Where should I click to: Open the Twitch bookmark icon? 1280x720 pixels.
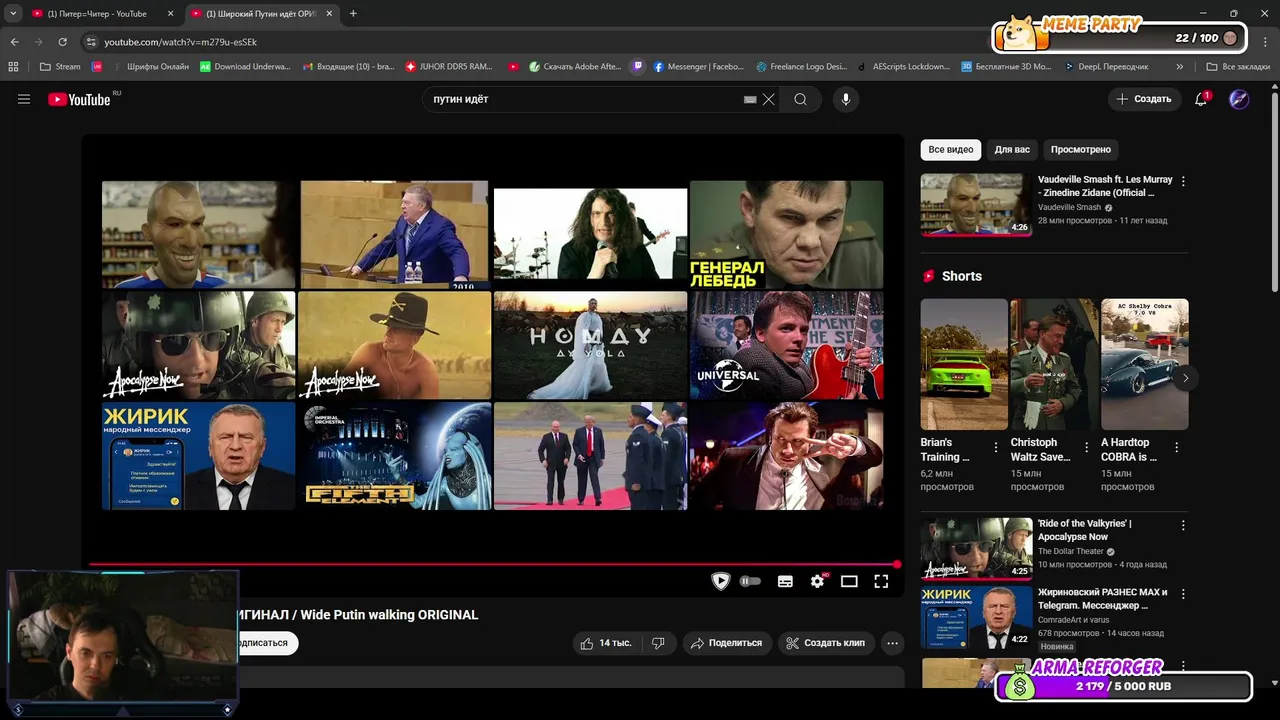639,66
